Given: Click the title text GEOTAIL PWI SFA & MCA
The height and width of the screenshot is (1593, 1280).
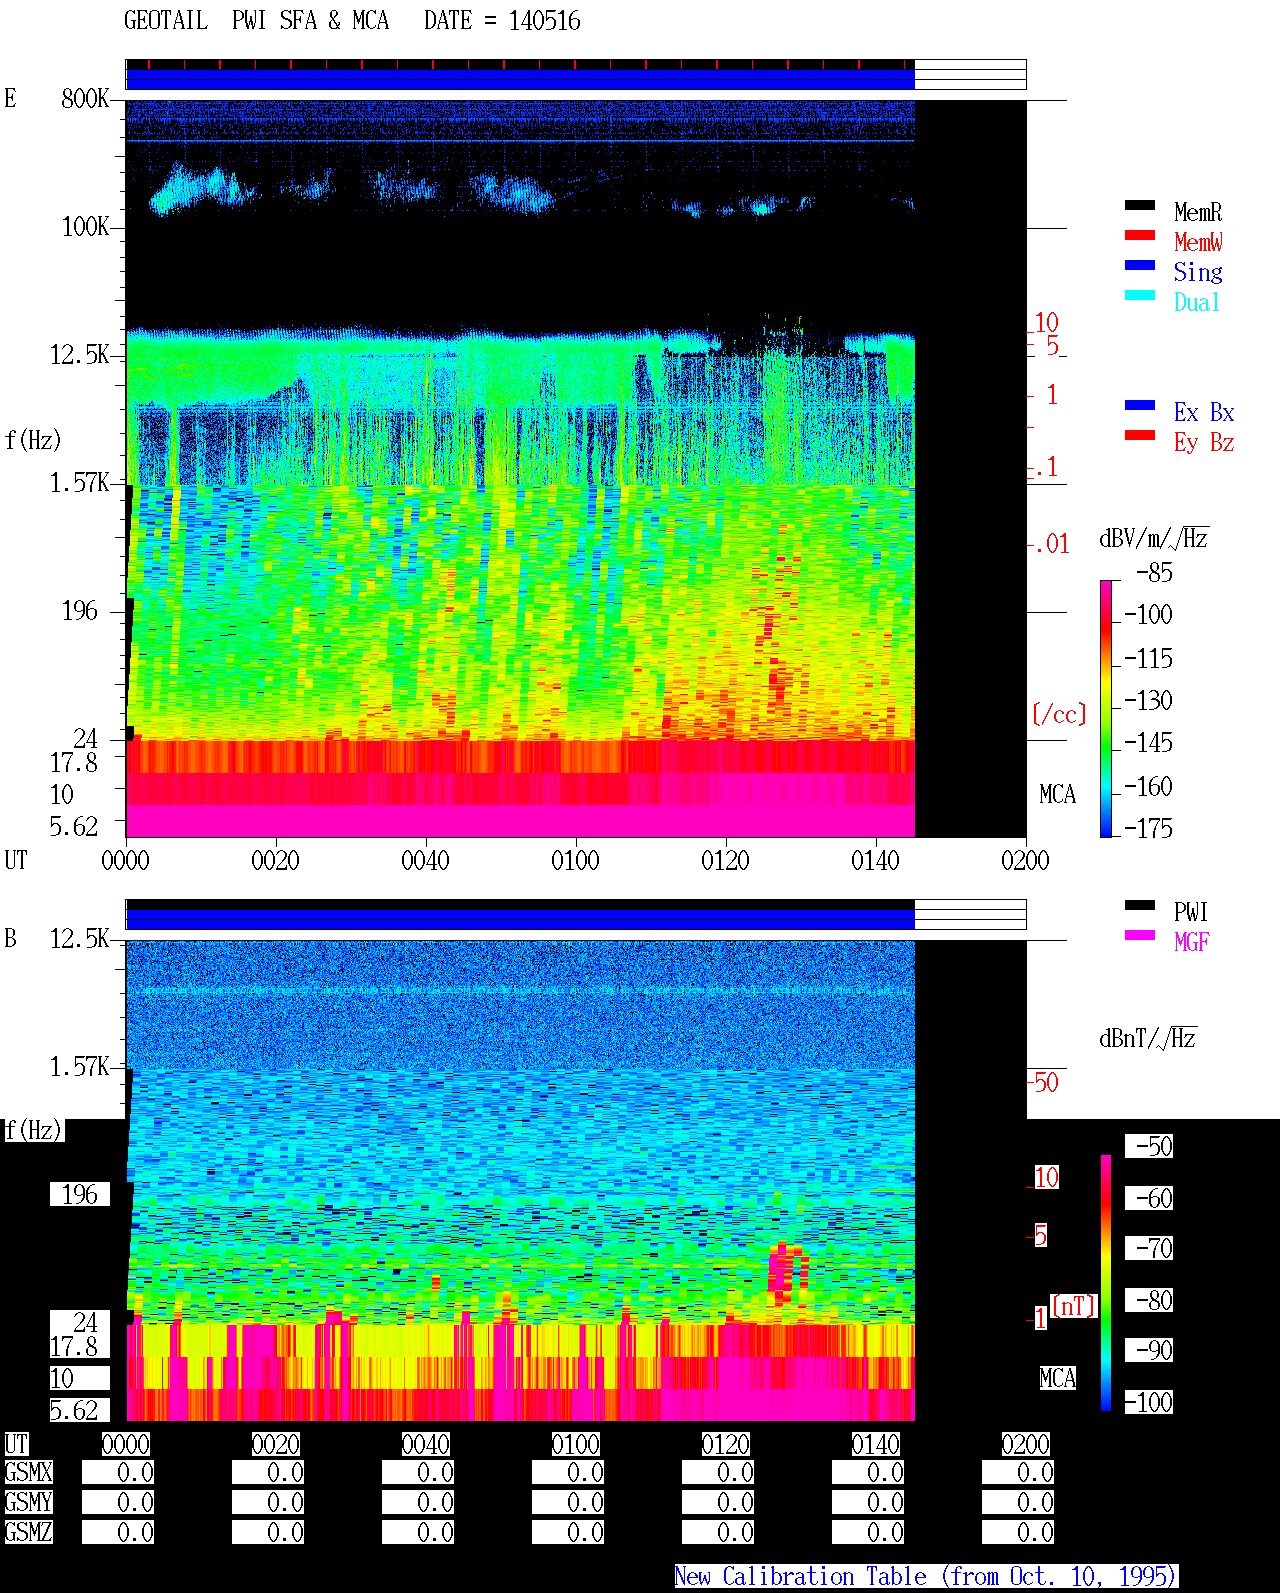Looking at the screenshot, I should click(x=256, y=21).
